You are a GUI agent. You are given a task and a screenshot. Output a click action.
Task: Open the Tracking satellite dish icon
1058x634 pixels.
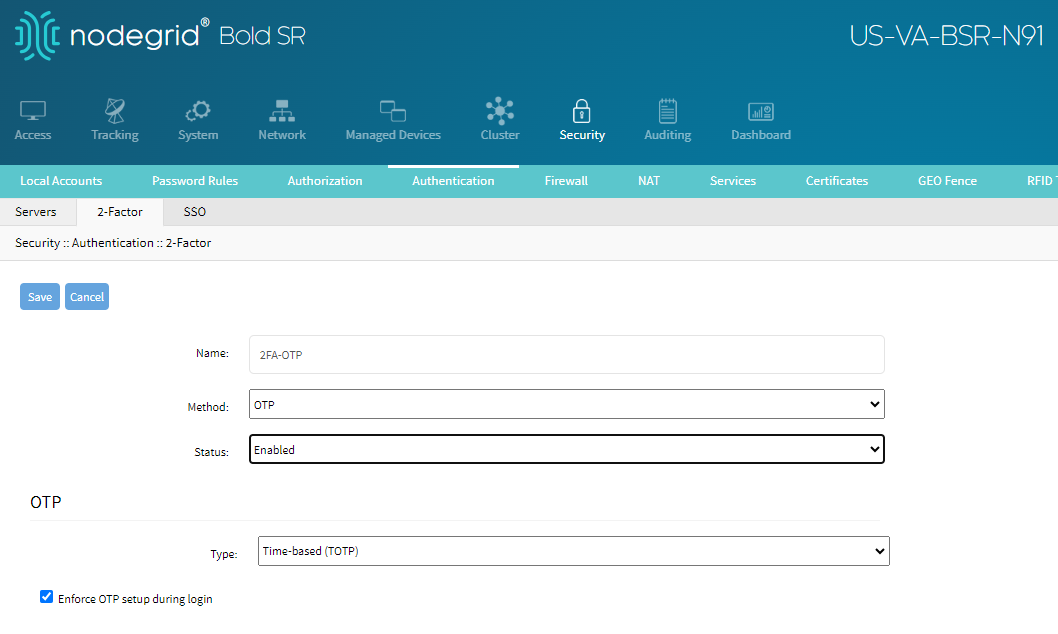click(115, 111)
